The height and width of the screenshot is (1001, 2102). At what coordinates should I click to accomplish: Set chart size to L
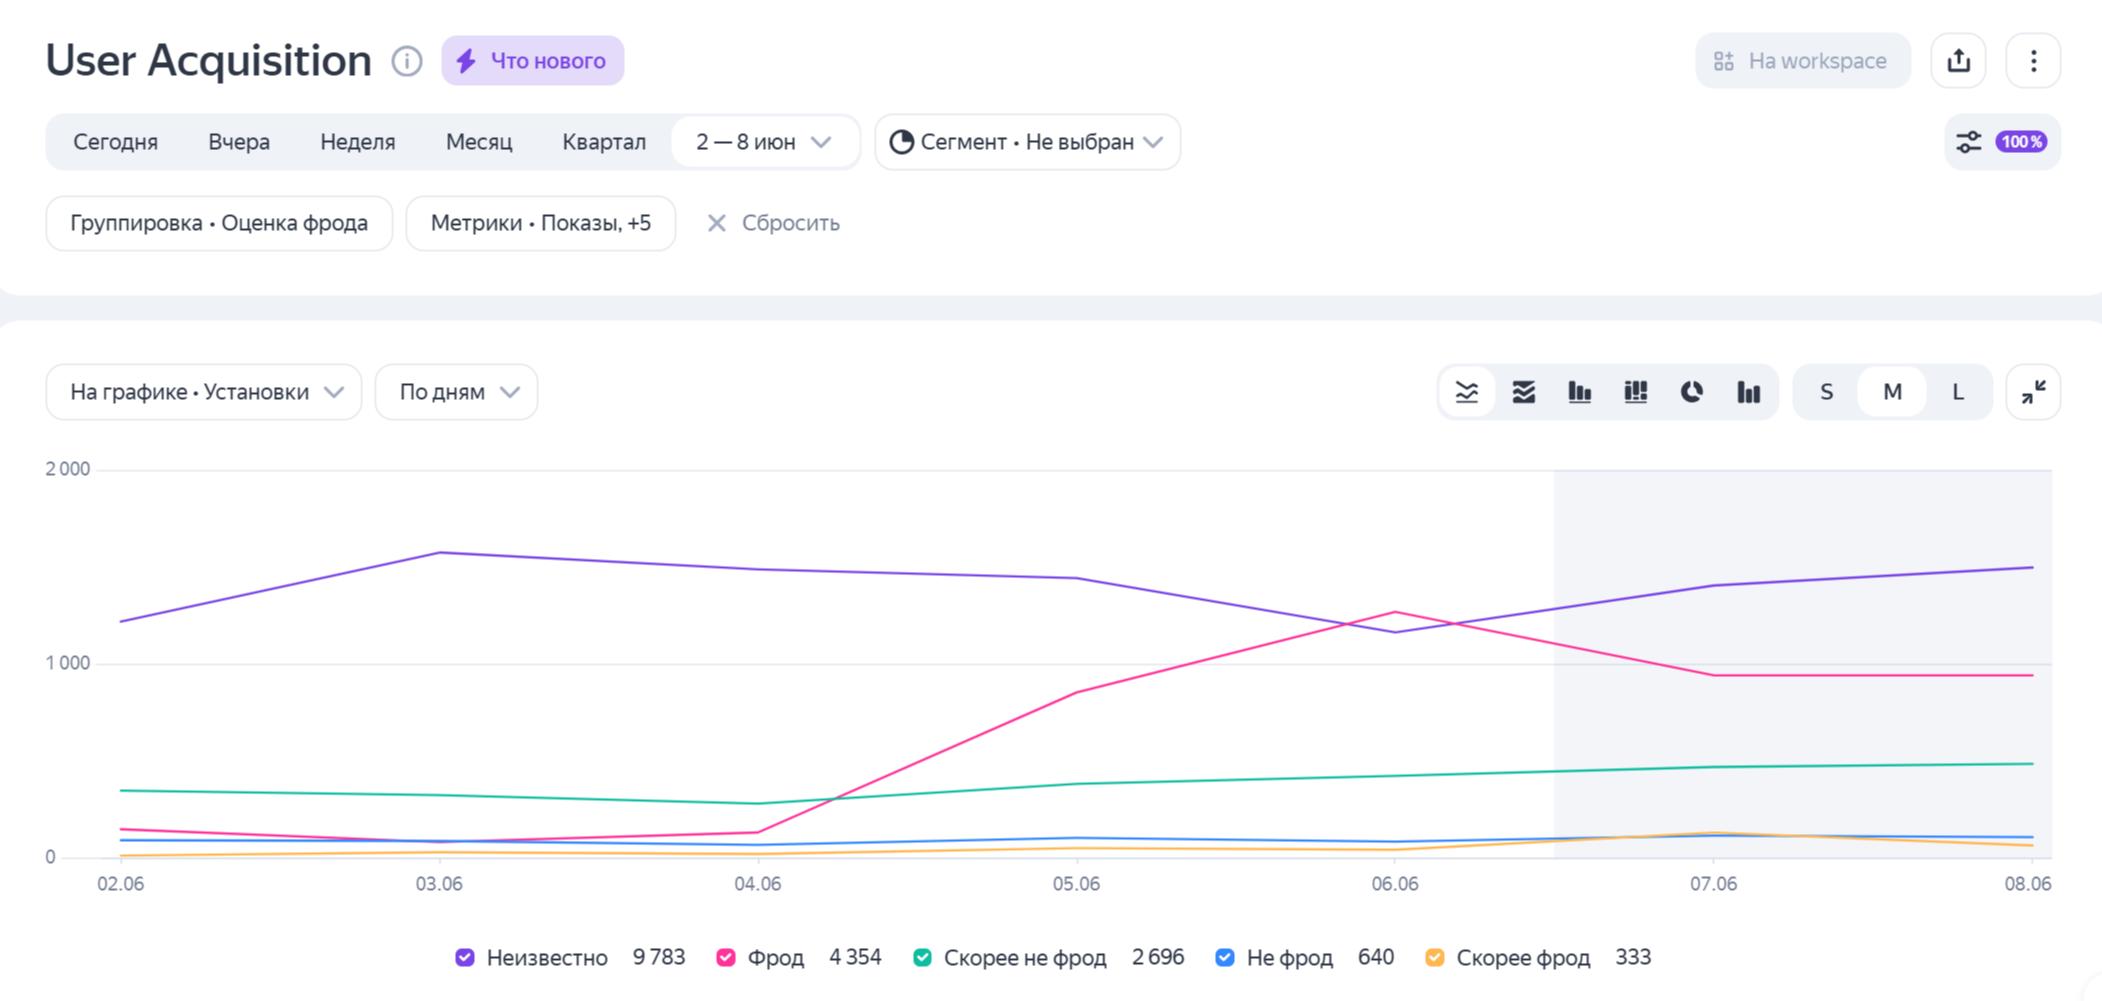(x=1957, y=392)
